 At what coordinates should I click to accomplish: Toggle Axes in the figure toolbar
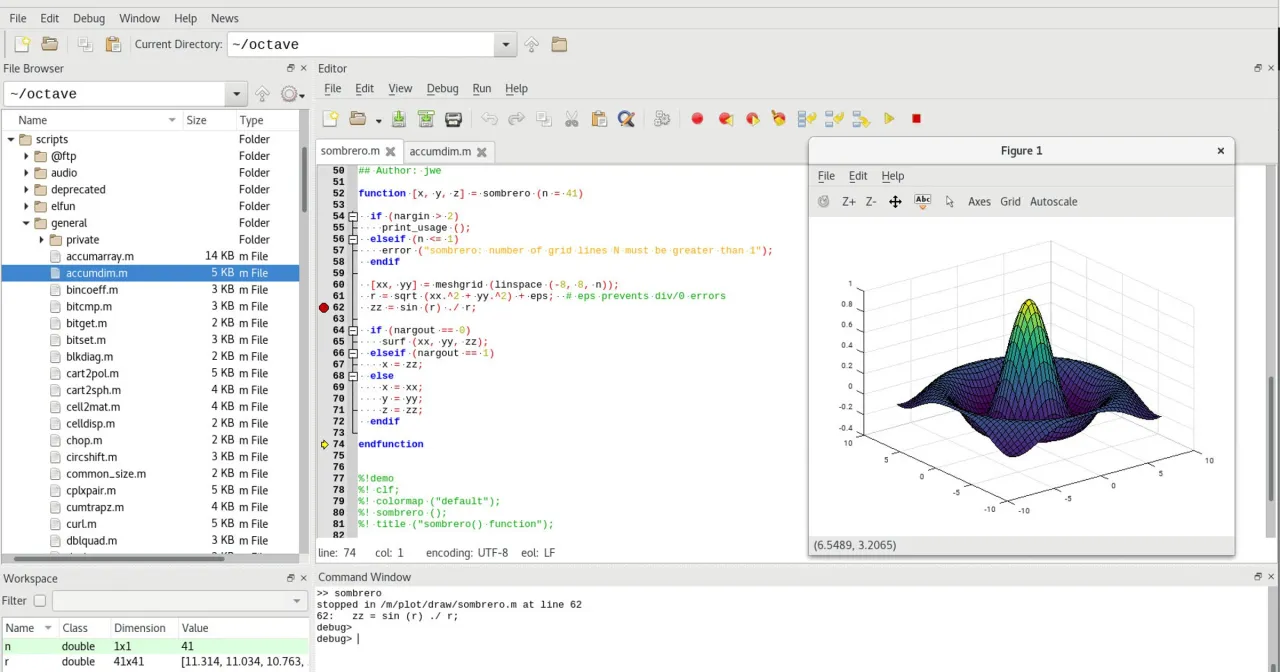point(979,202)
